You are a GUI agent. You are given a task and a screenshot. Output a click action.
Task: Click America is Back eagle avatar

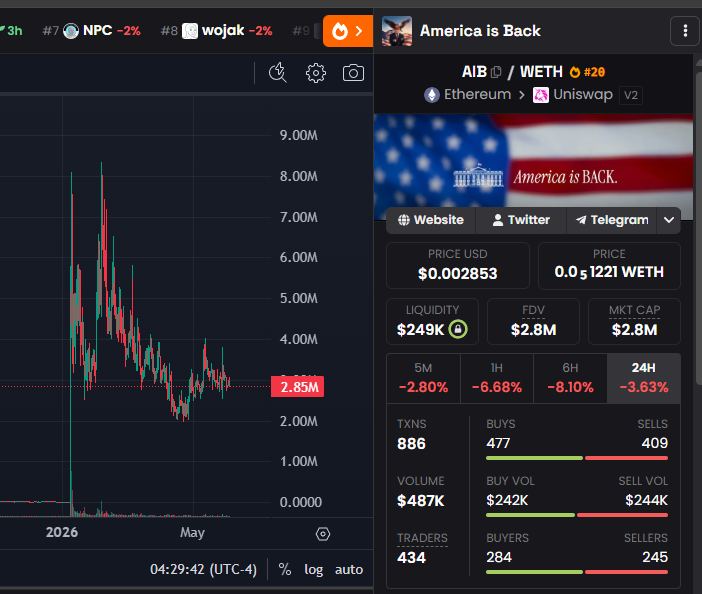point(397,31)
